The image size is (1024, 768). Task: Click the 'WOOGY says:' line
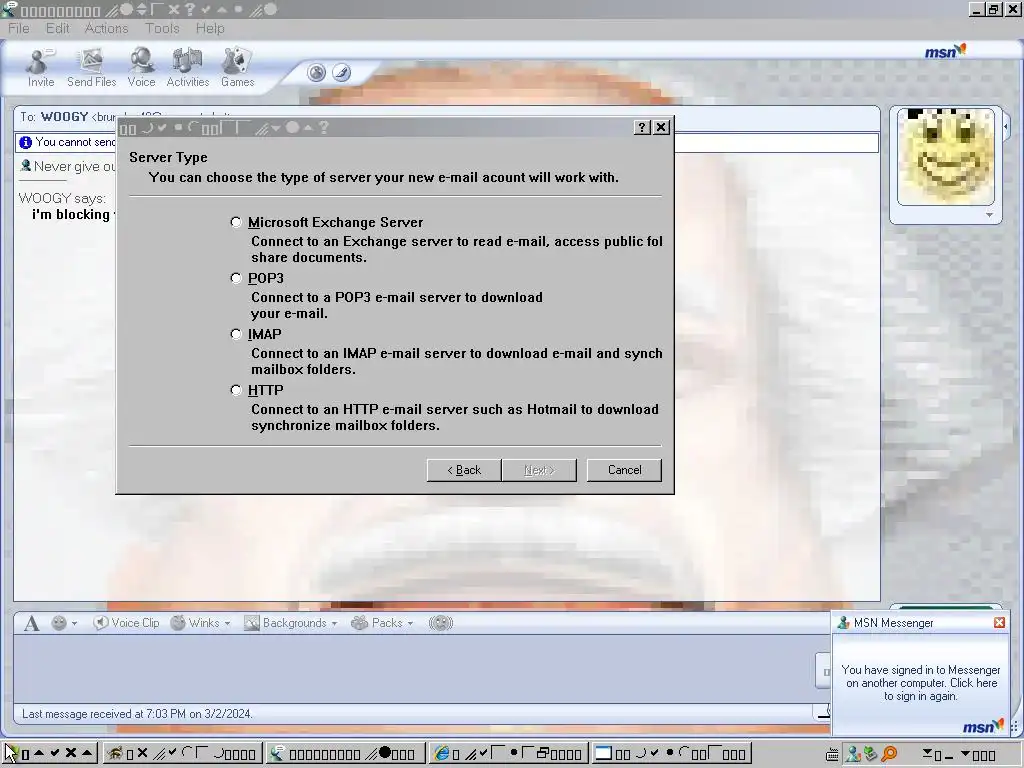tap(61, 199)
